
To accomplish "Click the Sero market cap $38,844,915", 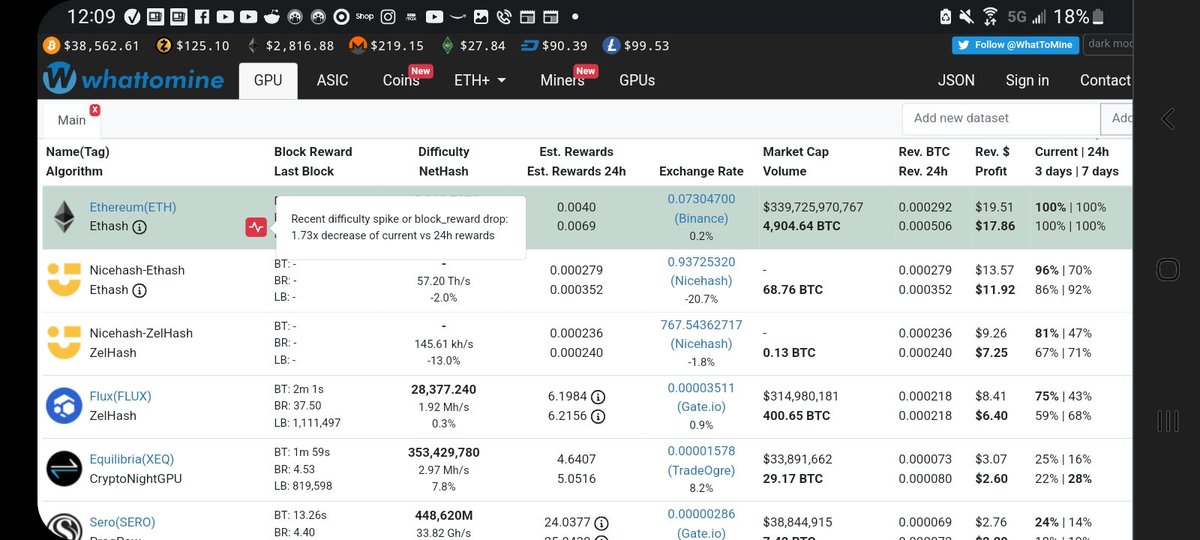I will click(797, 522).
